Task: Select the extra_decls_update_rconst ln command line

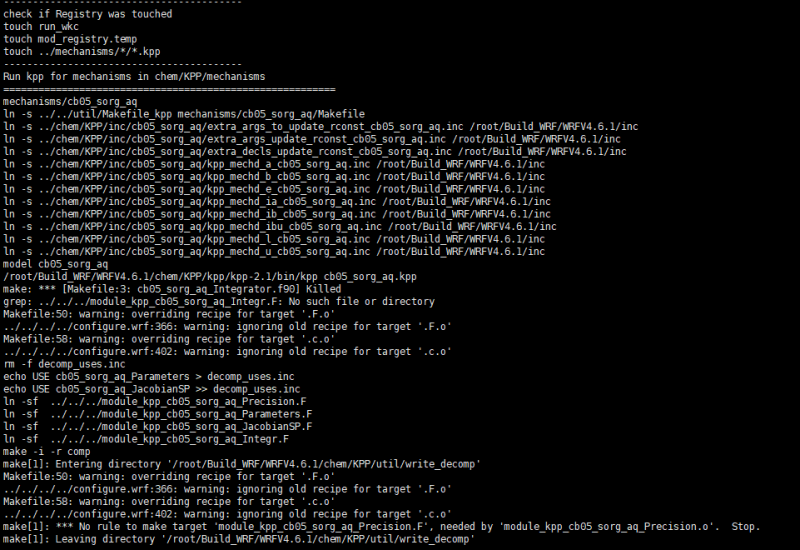Action: [x=314, y=151]
